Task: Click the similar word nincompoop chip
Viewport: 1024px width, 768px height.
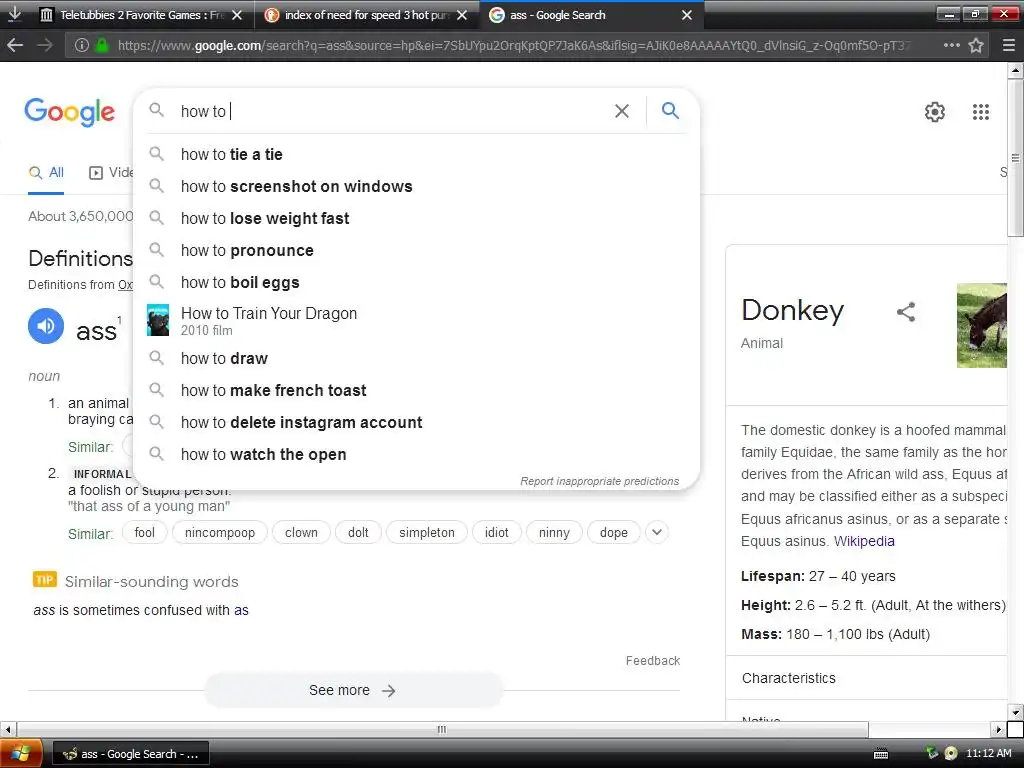Action: [220, 532]
